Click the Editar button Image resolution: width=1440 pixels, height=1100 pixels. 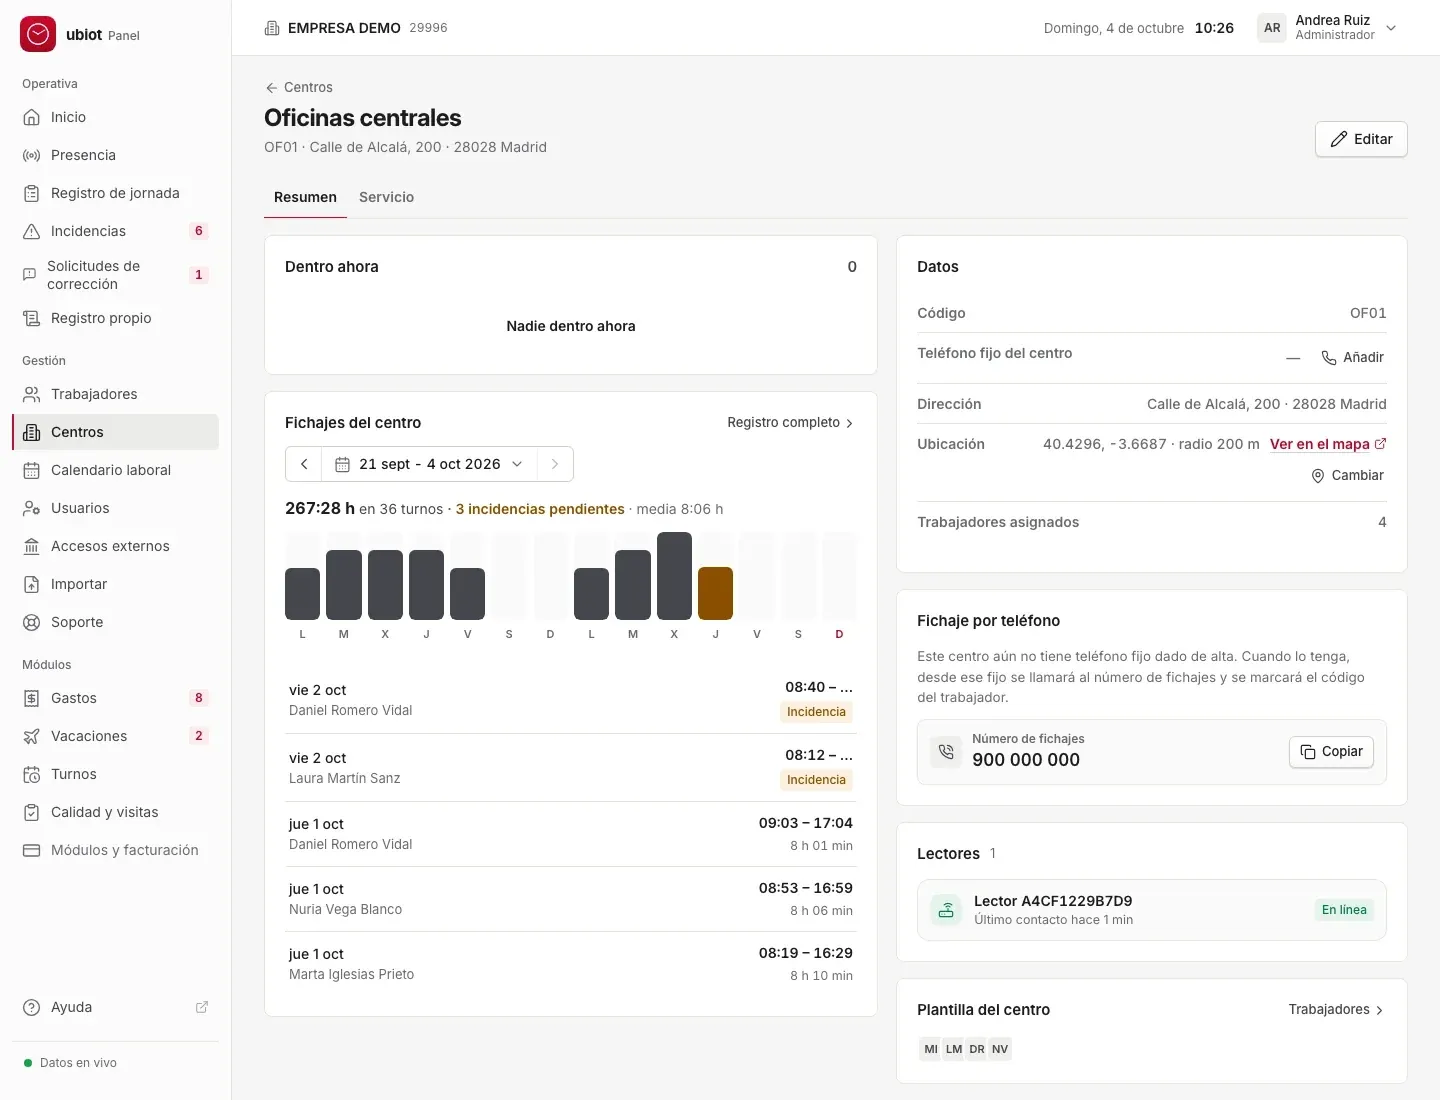pyautogui.click(x=1361, y=139)
